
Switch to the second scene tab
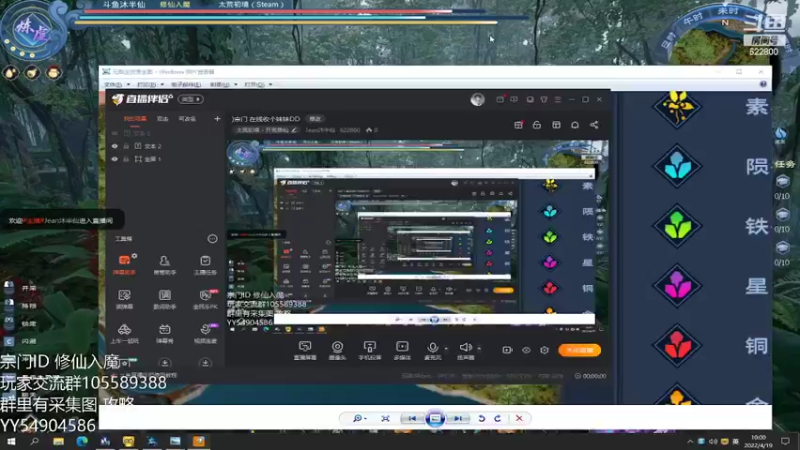pyautogui.click(x=162, y=119)
